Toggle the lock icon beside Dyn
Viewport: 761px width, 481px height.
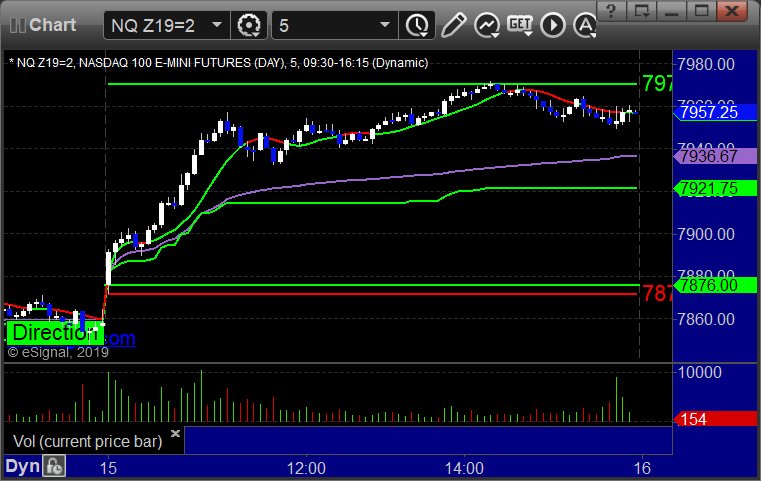54,466
